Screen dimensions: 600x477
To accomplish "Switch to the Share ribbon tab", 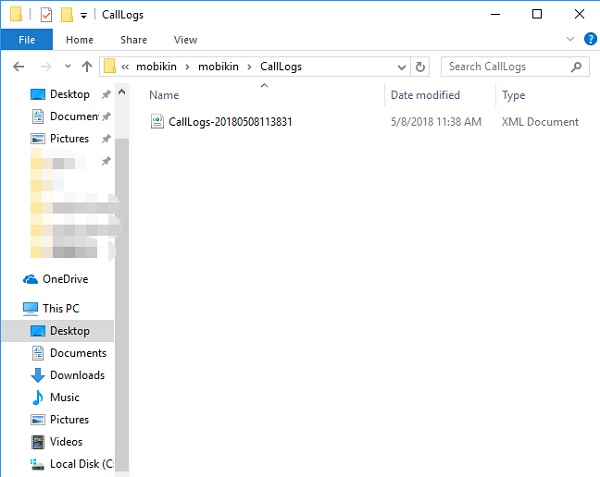I will [x=133, y=40].
